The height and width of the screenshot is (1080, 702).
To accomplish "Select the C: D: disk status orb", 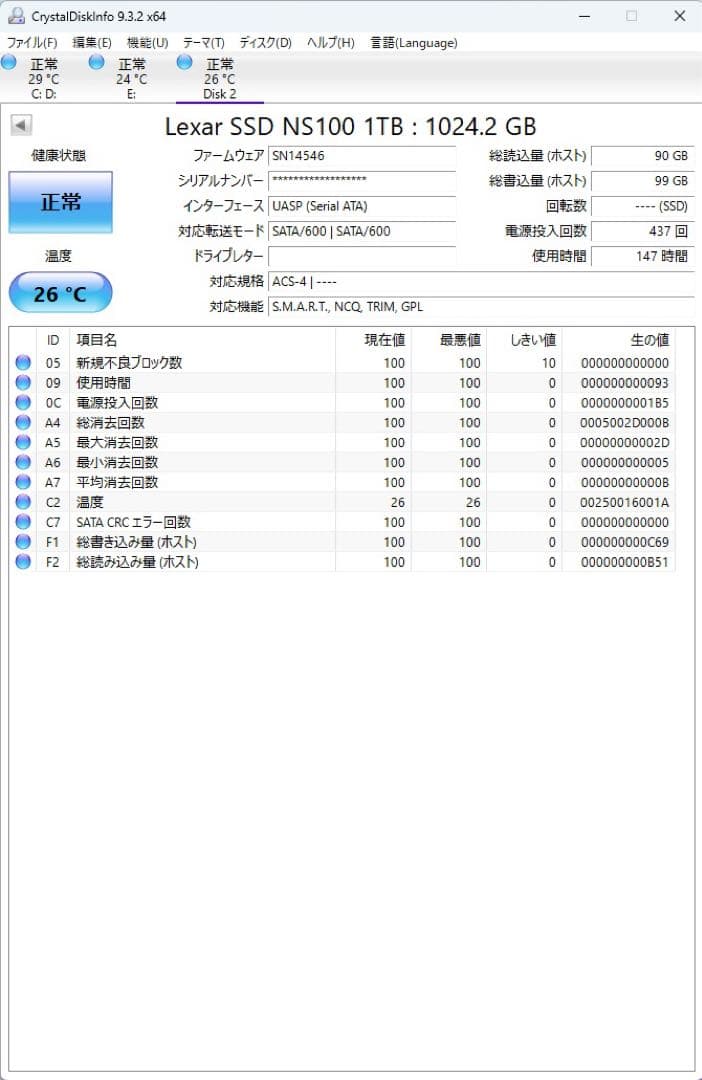I will [x=9, y=63].
